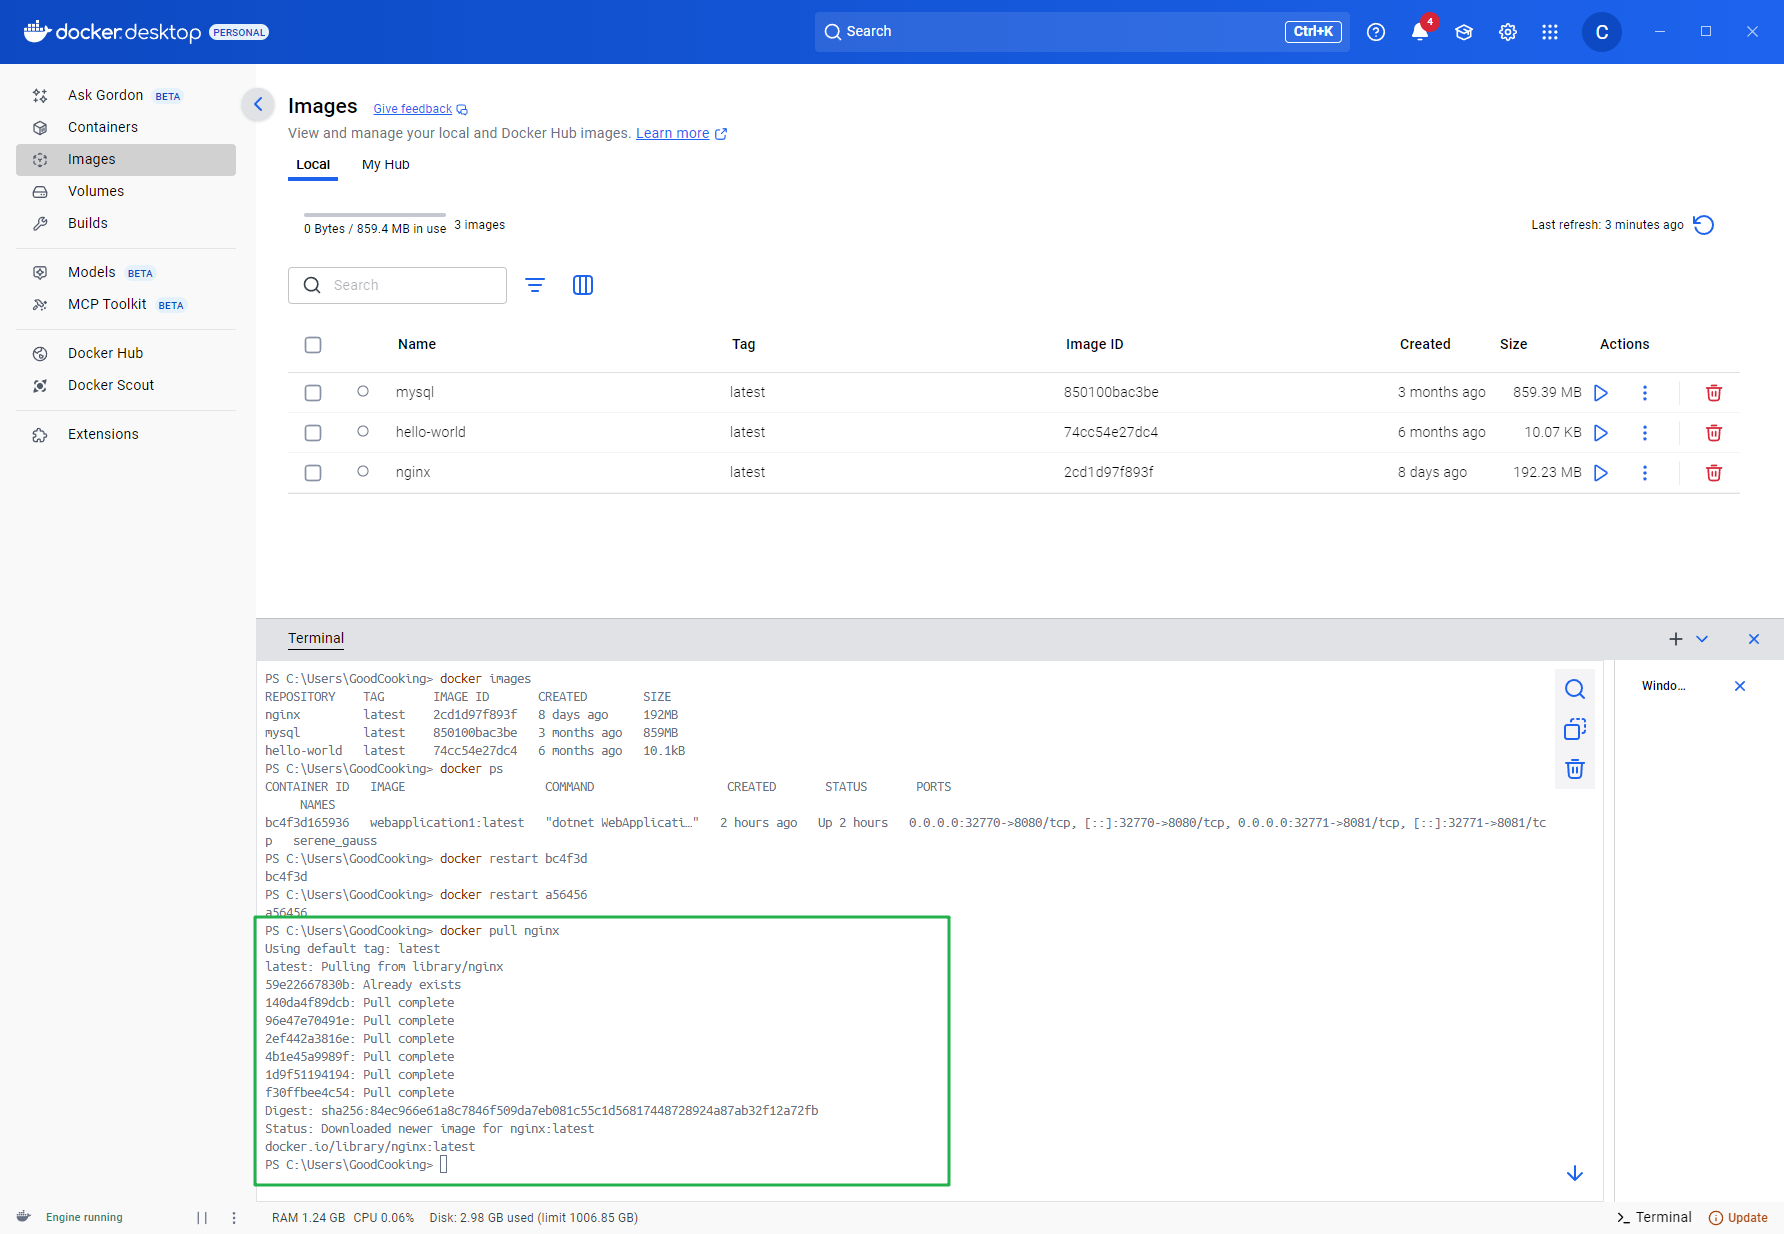1784x1234 pixels.
Task: Select the Windo... terminal session
Action: (1663, 686)
